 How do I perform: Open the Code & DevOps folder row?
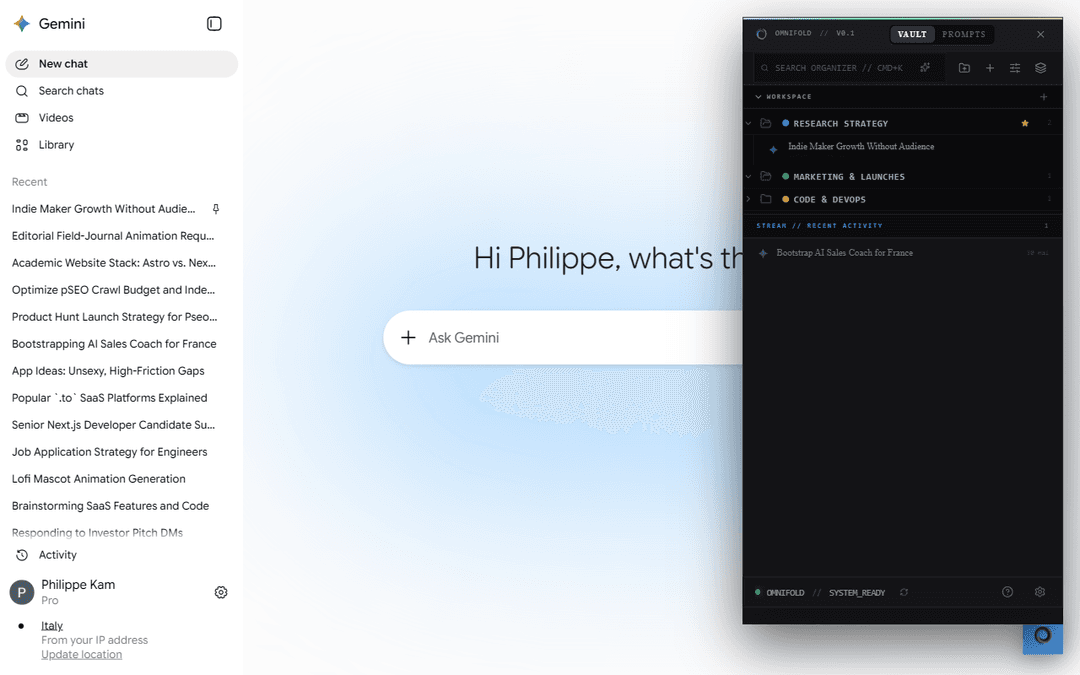pyautogui.click(x=902, y=199)
